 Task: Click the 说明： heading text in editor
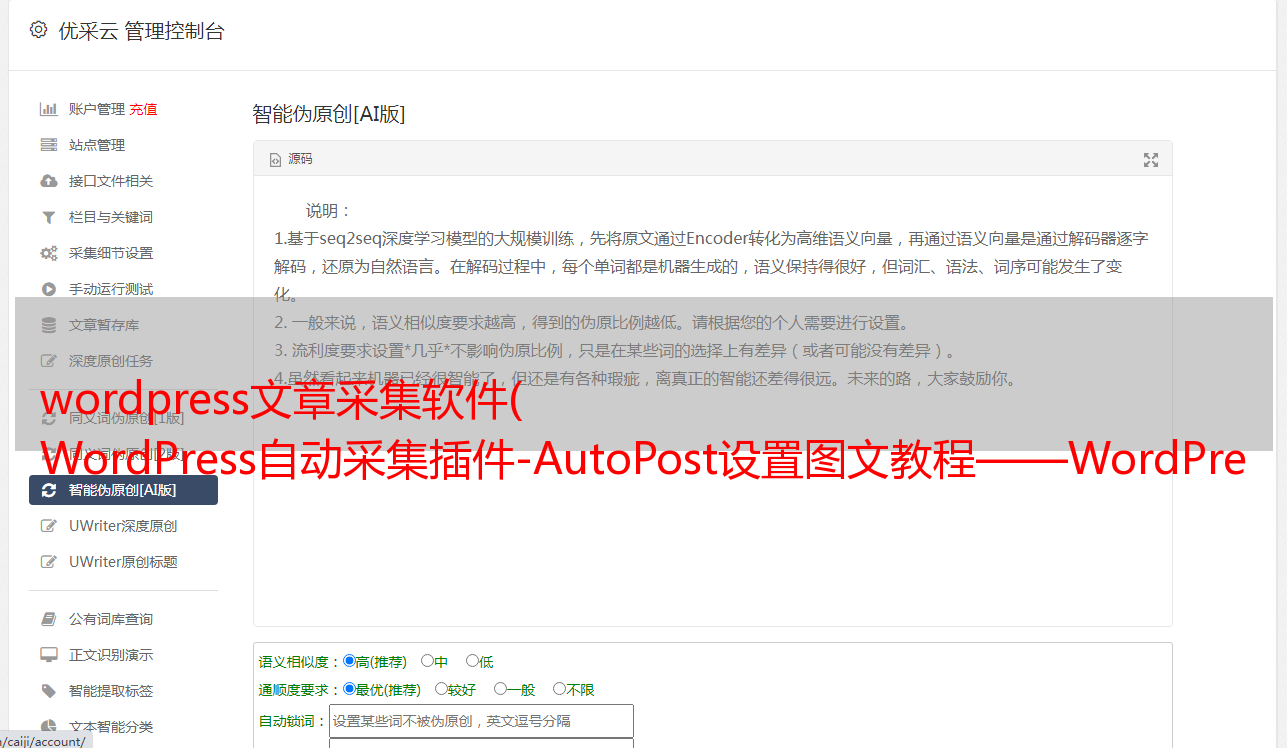click(x=329, y=211)
